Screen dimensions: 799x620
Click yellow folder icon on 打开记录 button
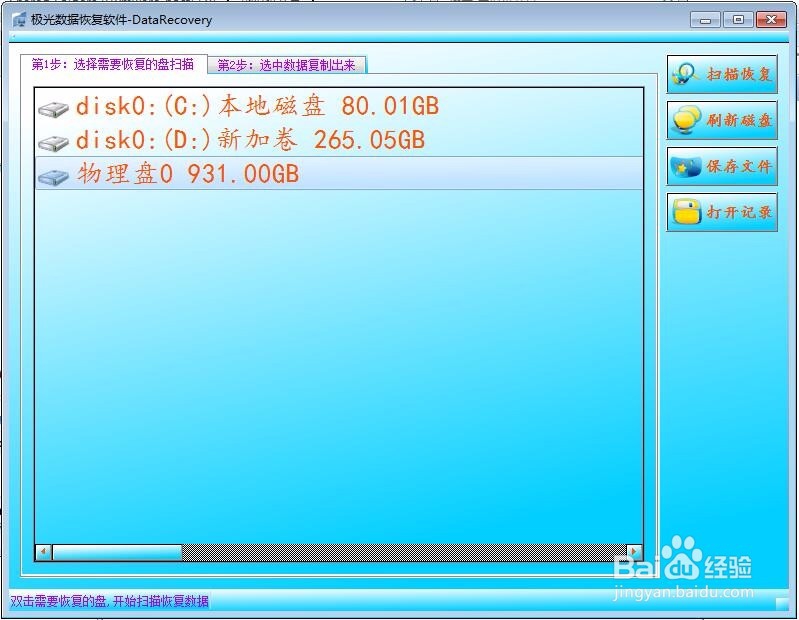686,212
